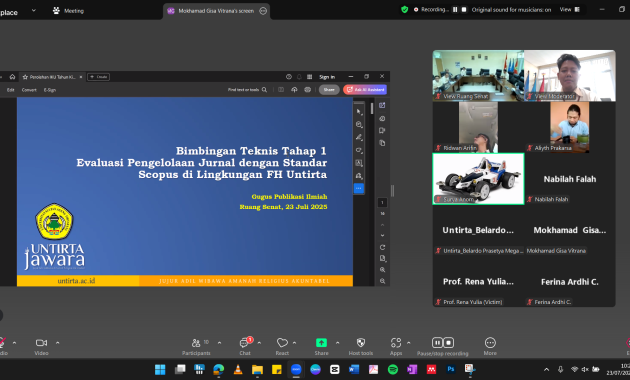Open the Participants panel in Zoom
The width and height of the screenshot is (630, 380).
point(196,346)
